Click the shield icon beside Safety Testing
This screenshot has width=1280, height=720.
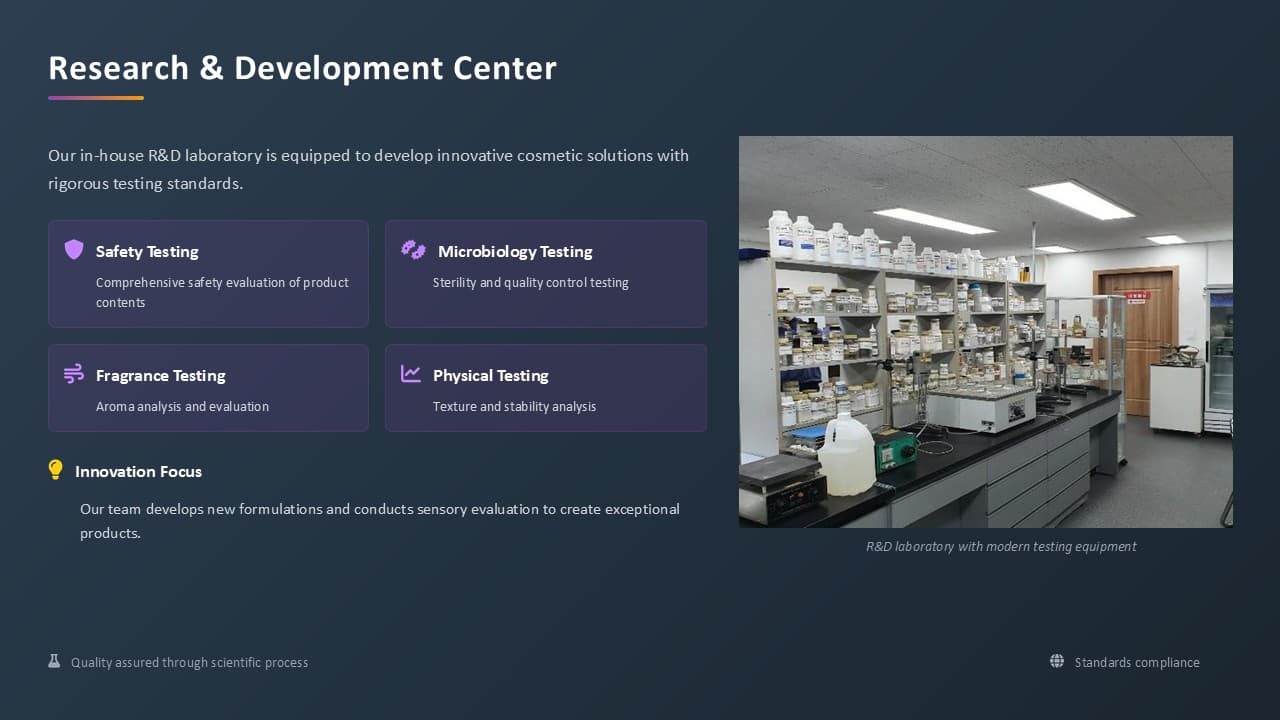(74, 250)
